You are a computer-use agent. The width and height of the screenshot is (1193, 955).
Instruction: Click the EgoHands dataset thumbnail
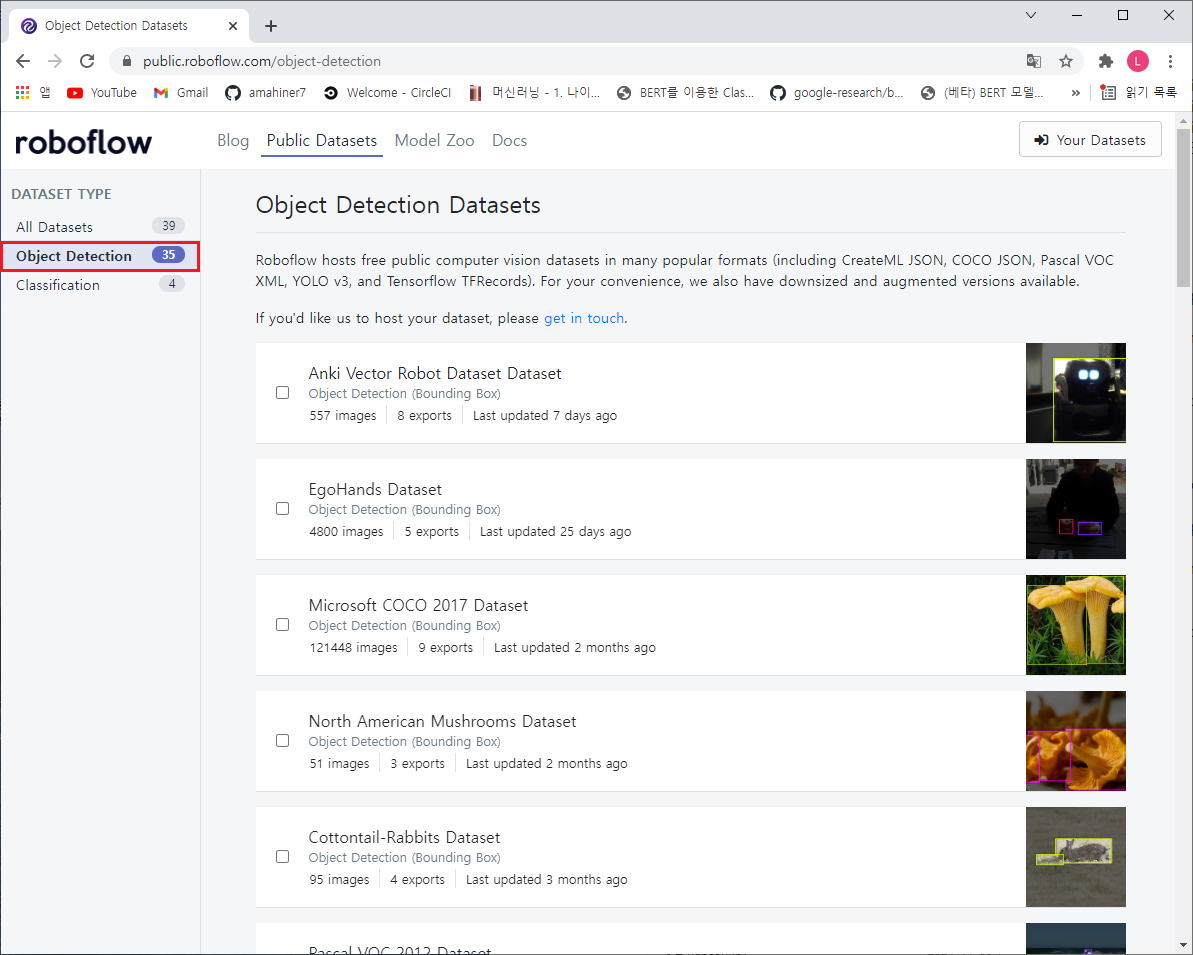click(x=1075, y=509)
